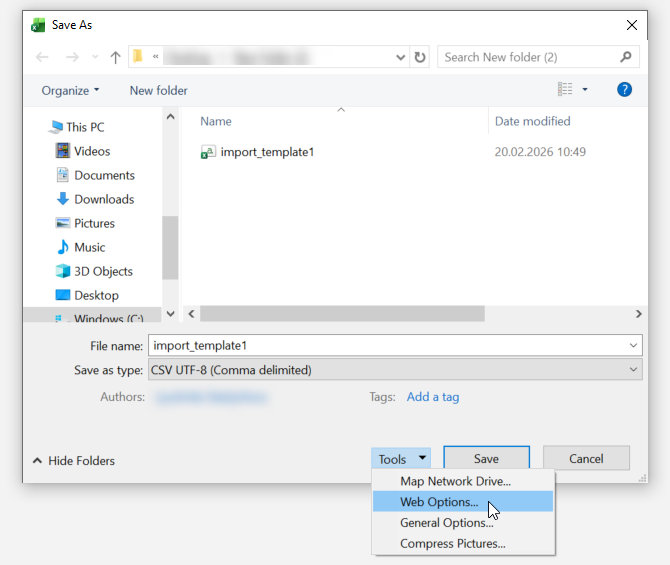Image resolution: width=670 pixels, height=565 pixels.
Task: Click the Save button
Action: 487,458
